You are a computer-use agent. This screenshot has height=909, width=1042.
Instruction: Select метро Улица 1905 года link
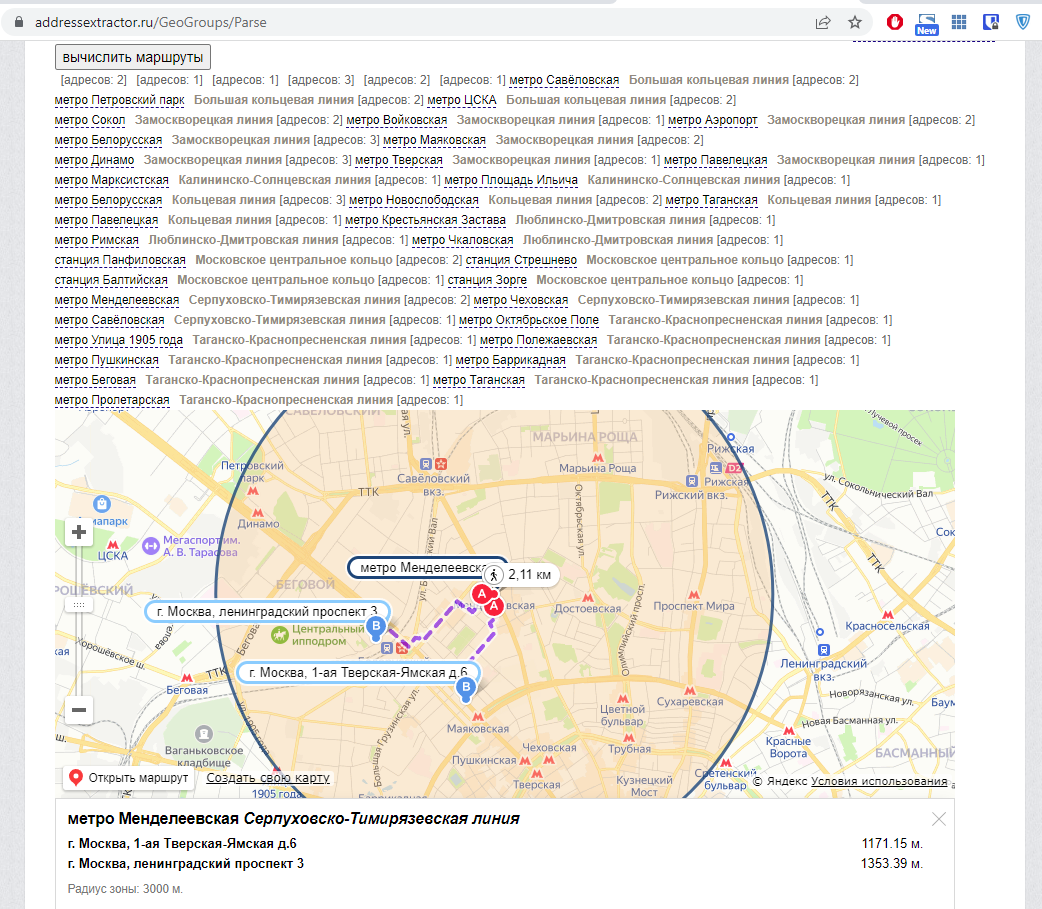tap(118, 340)
